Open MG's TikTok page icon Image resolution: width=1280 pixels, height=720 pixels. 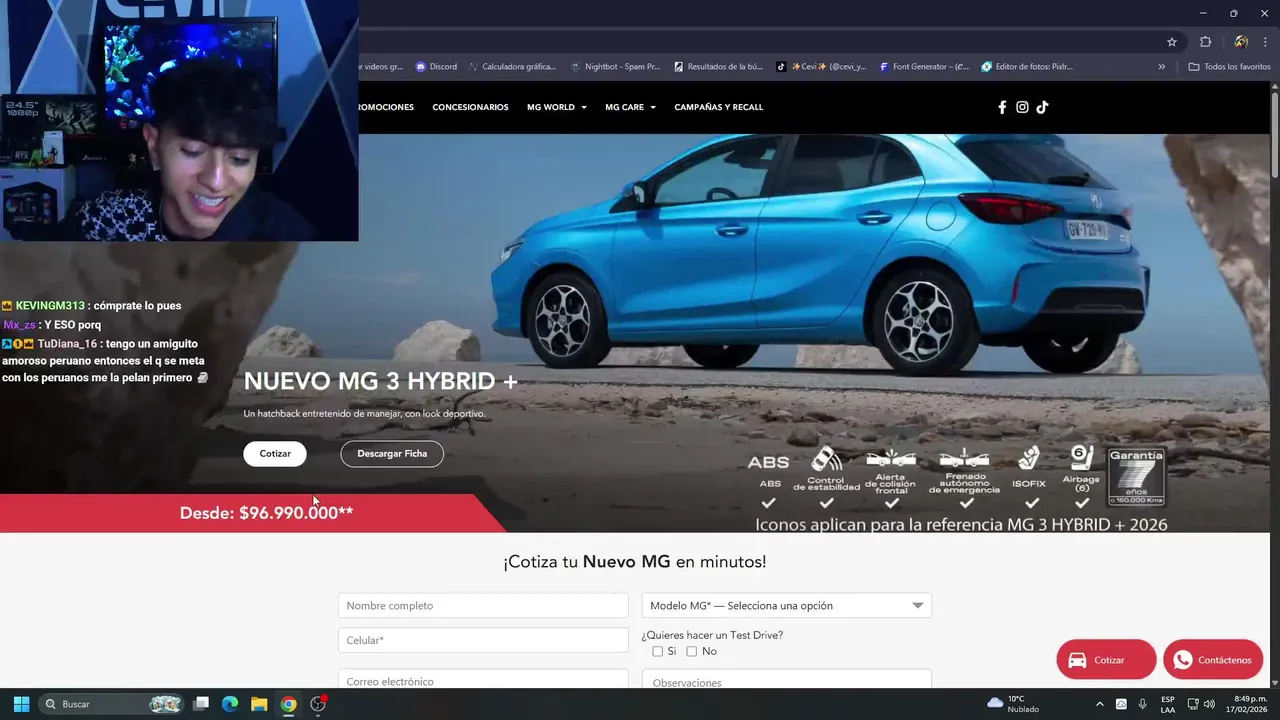(1042, 107)
